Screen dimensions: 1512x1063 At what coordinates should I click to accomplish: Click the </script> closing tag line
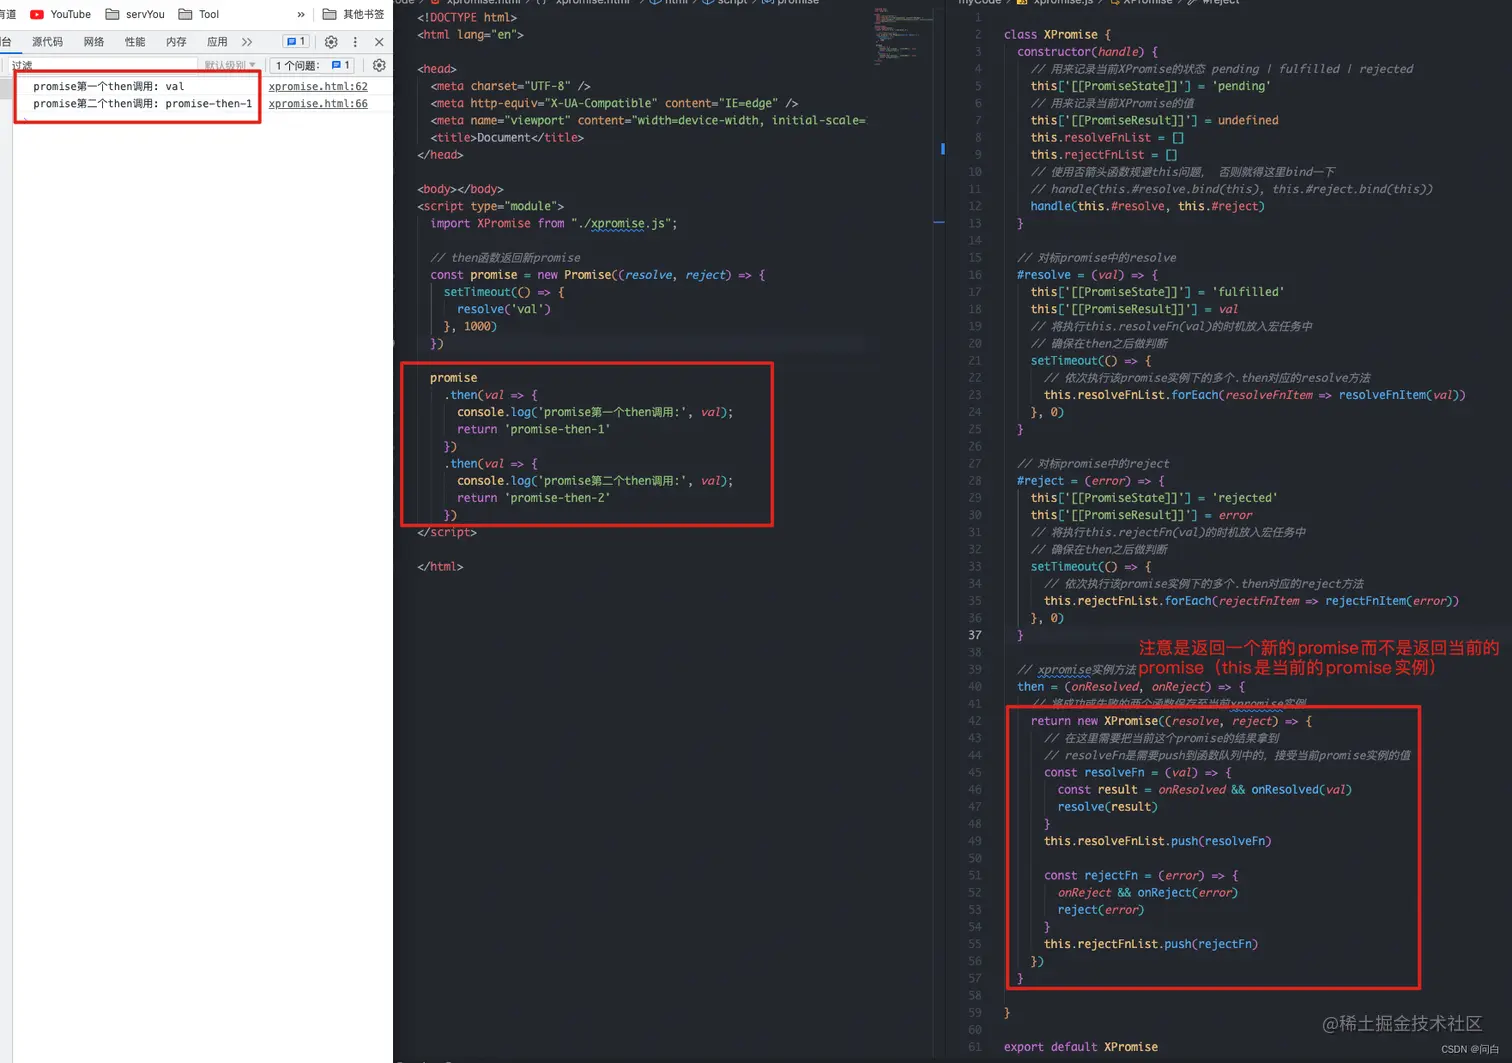click(447, 532)
